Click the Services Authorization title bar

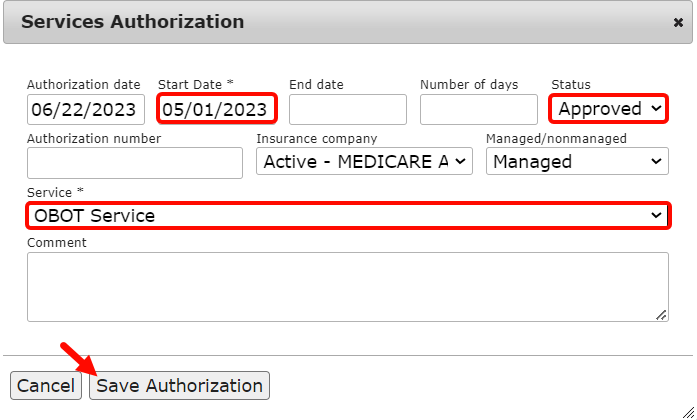(300, 22)
